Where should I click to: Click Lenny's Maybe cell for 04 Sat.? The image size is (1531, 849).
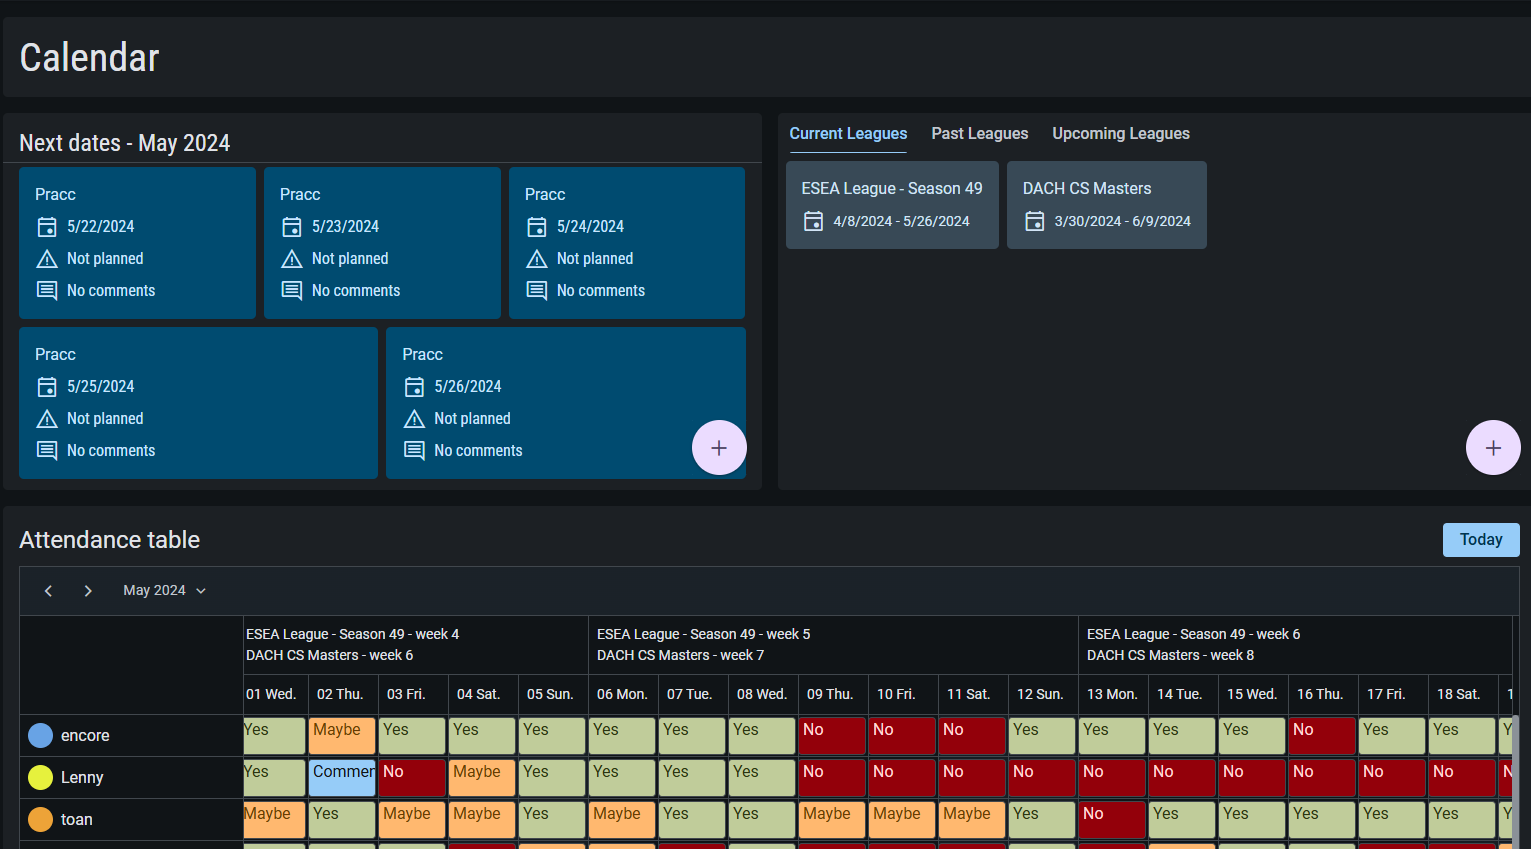482,778
